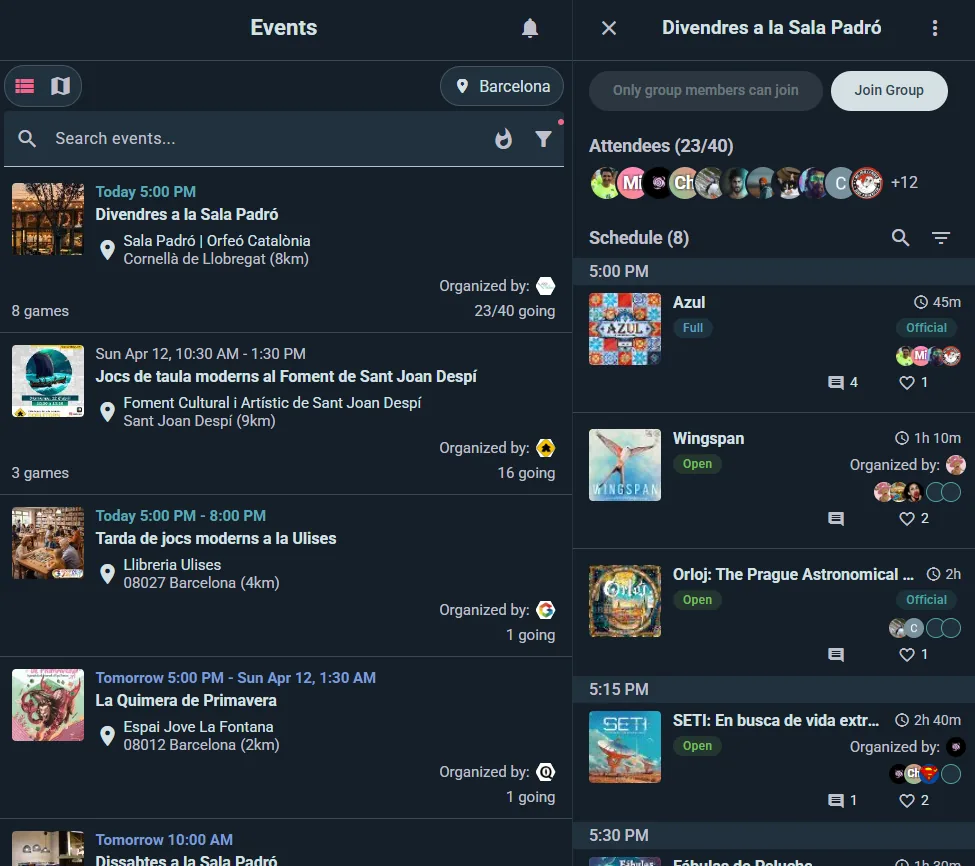The image size is (975, 866).
Task: Search within the Schedule list
Action: [x=900, y=237]
